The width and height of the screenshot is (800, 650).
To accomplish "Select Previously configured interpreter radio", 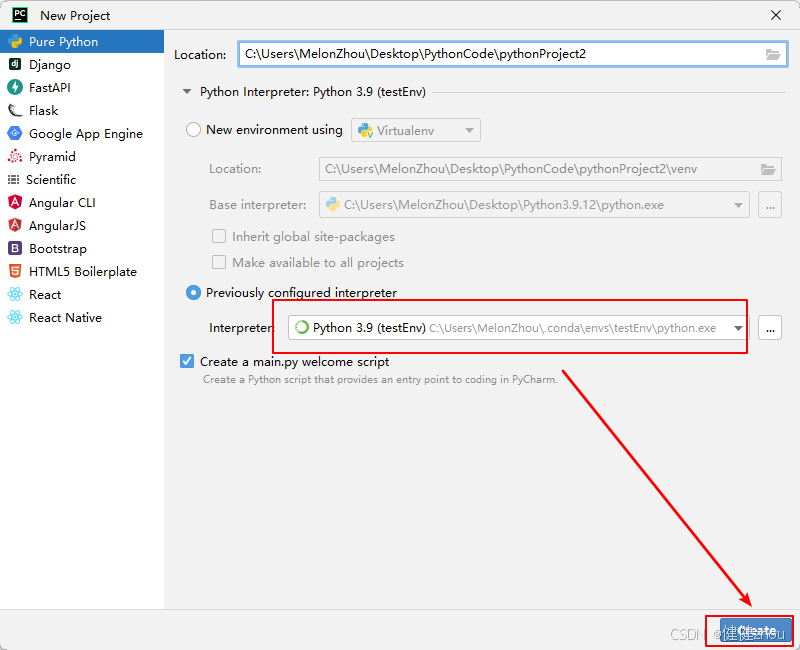I will coord(193,292).
